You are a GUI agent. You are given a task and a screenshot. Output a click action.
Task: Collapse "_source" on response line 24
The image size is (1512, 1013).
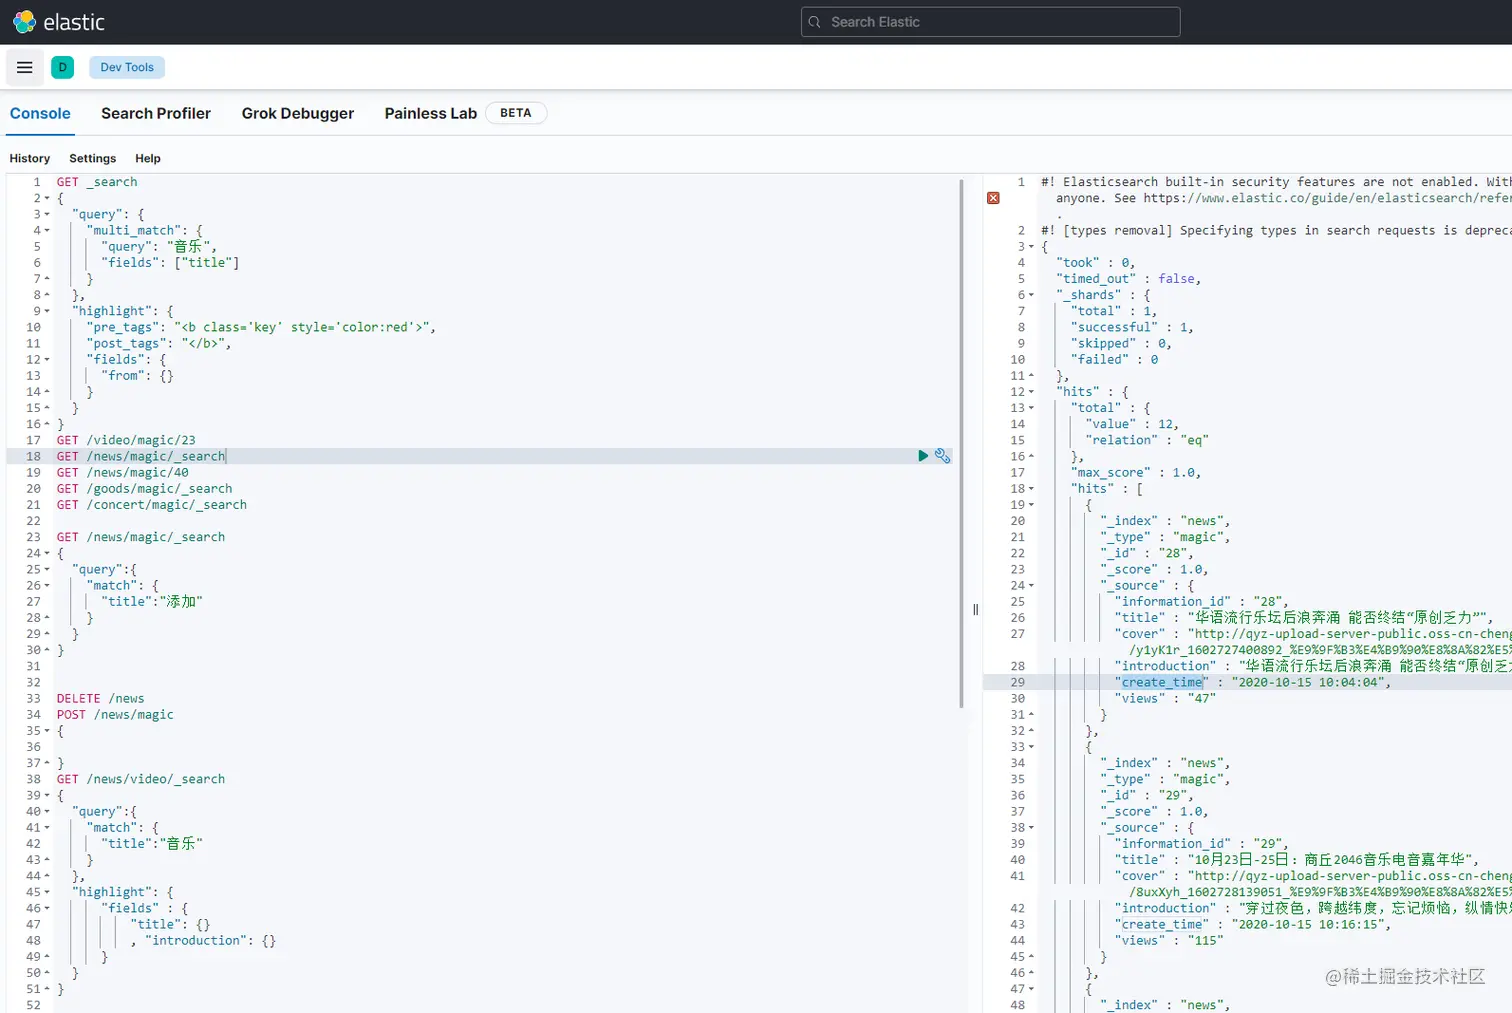click(x=1032, y=586)
